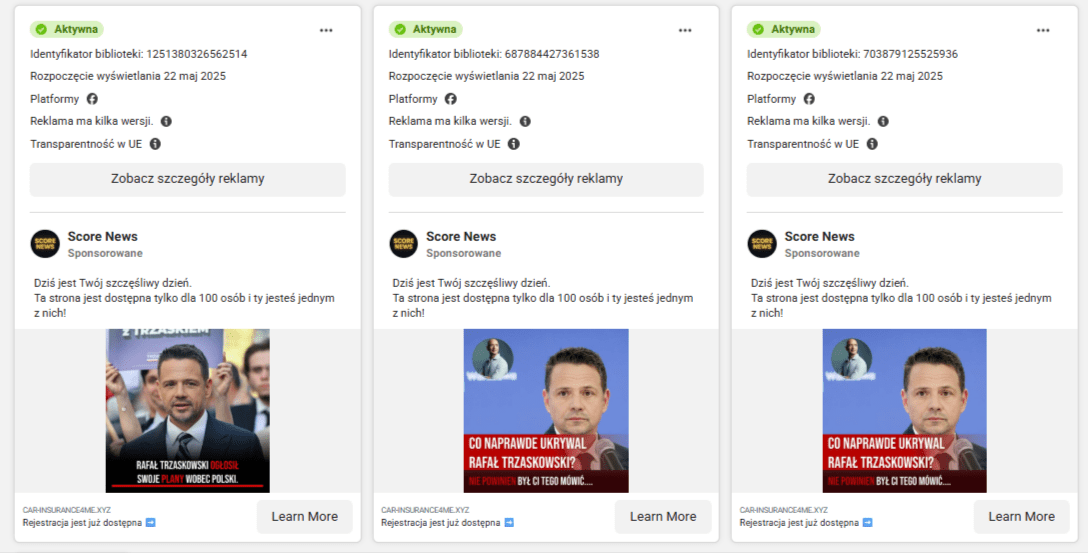This screenshot has height=553, width=1088.
Task: Click 'Rozpoczęcie wyświetlania 22 maj 2025' in ad 687884427361538
Action: [486, 76]
